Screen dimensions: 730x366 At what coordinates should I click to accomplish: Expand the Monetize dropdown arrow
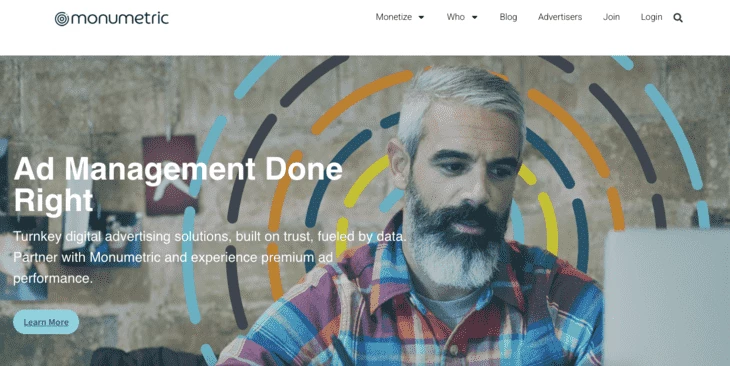tap(421, 17)
